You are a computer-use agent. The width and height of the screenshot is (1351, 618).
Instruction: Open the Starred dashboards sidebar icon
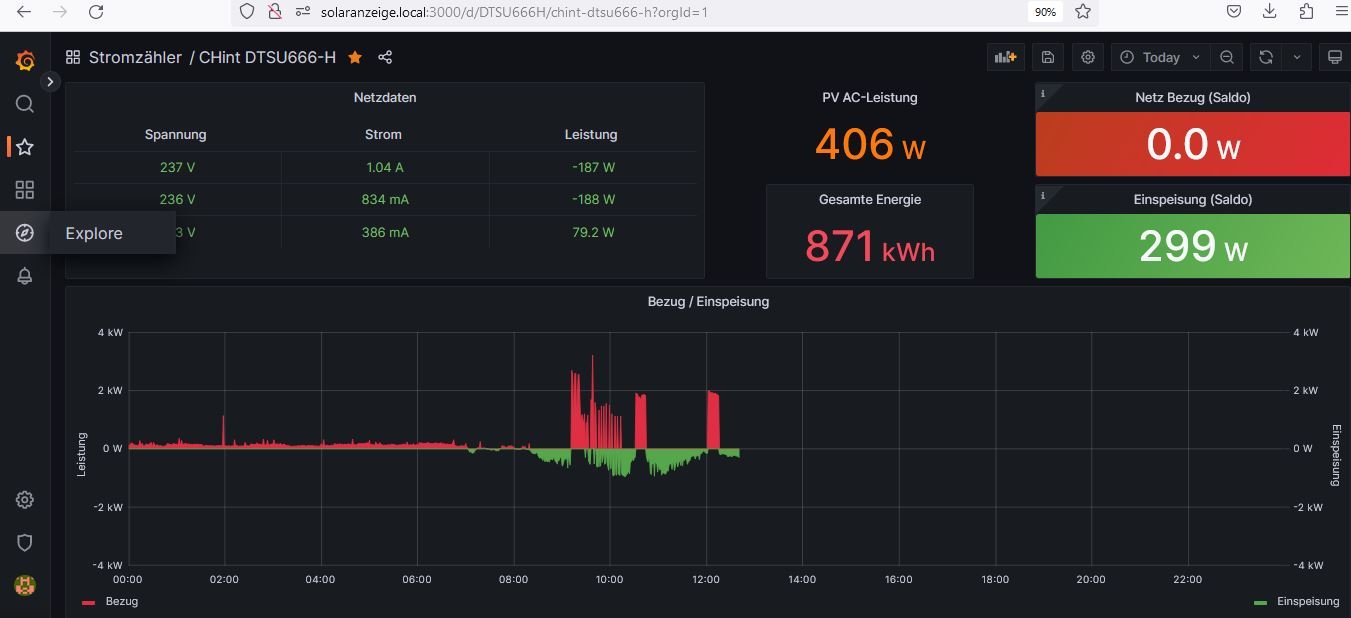(25, 147)
